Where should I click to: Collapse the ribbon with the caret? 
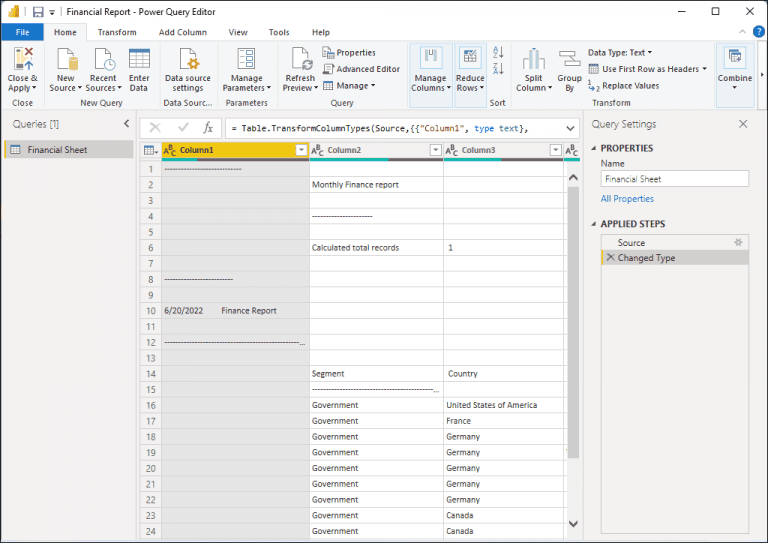[x=742, y=32]
